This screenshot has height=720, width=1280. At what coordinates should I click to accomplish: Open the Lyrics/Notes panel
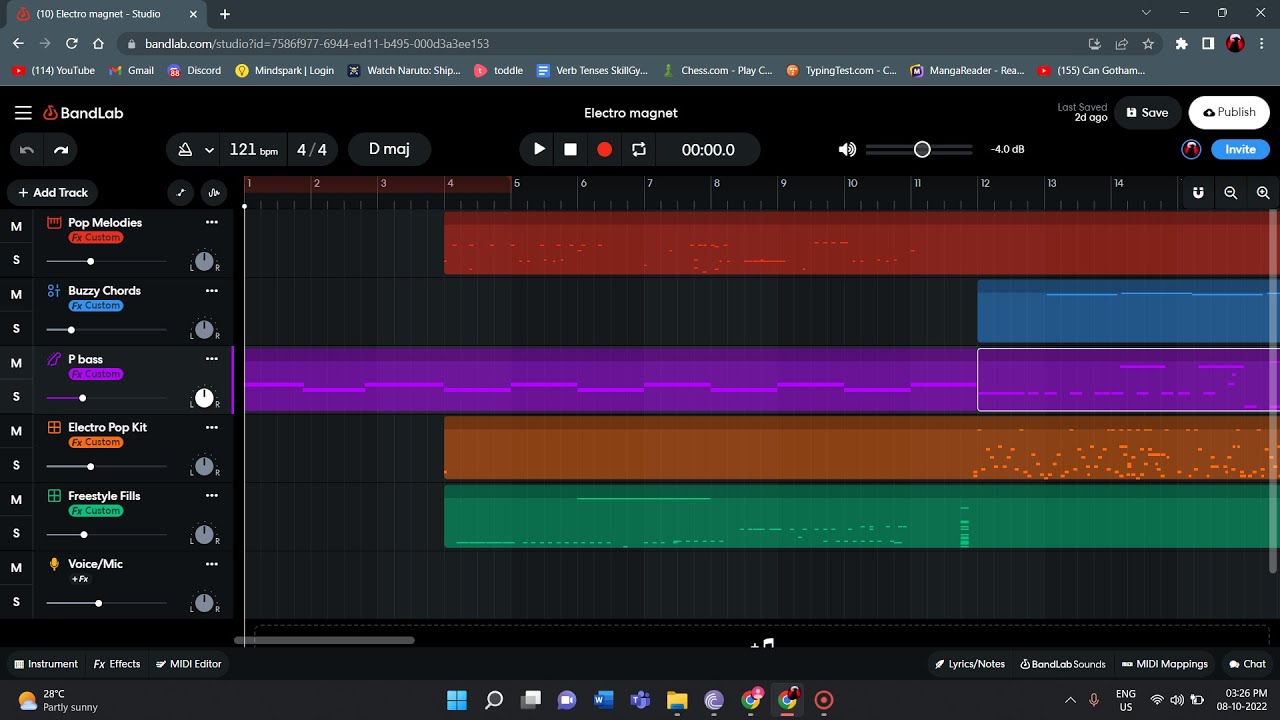click(x=970, y=664)
